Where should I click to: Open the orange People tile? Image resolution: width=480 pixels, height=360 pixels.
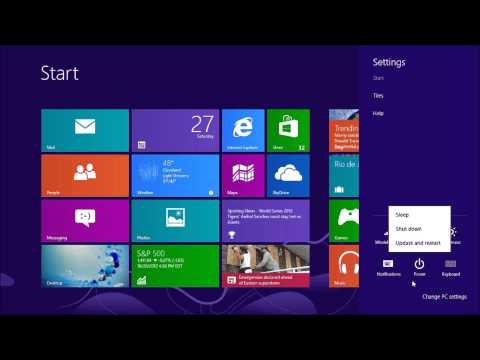(85, 176)
